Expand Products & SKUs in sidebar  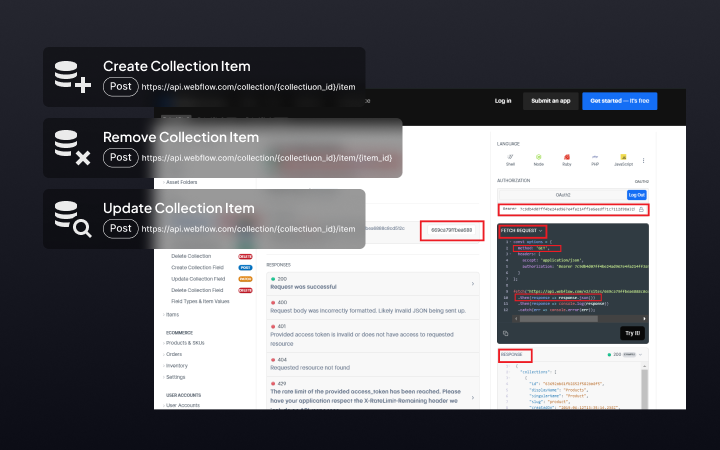point(184,343)
